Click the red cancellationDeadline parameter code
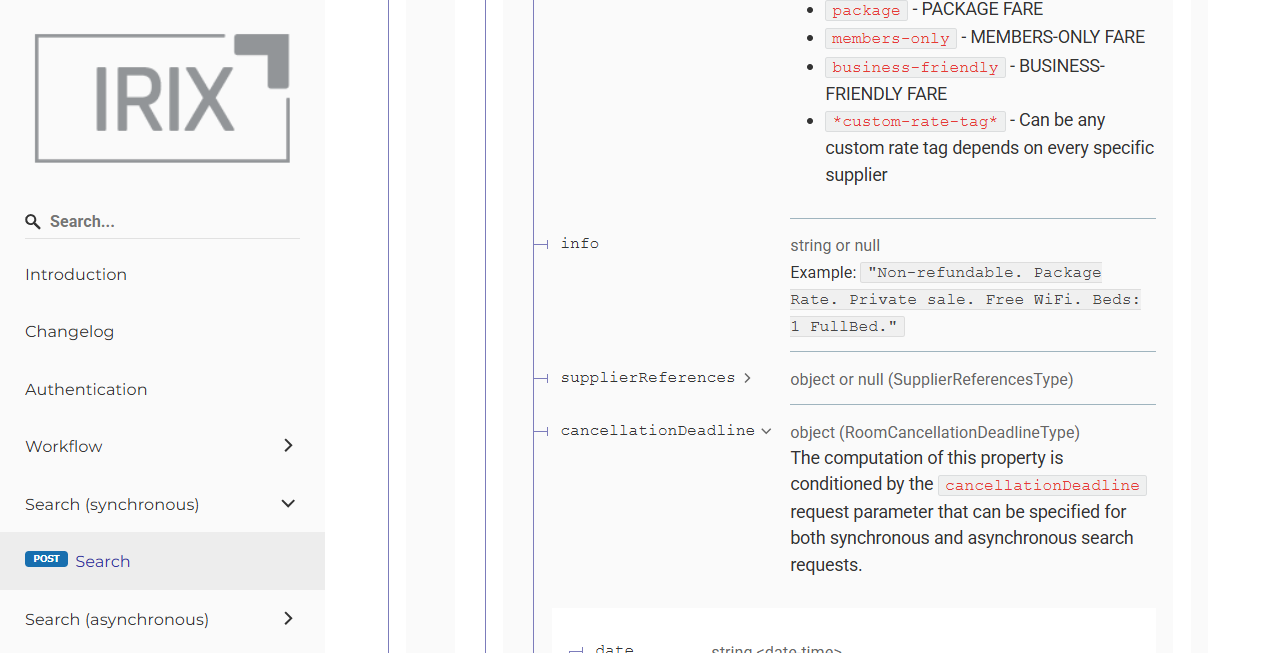Image resolution: width=1266 pixels, height=653 pixels. pos(1042,485)
